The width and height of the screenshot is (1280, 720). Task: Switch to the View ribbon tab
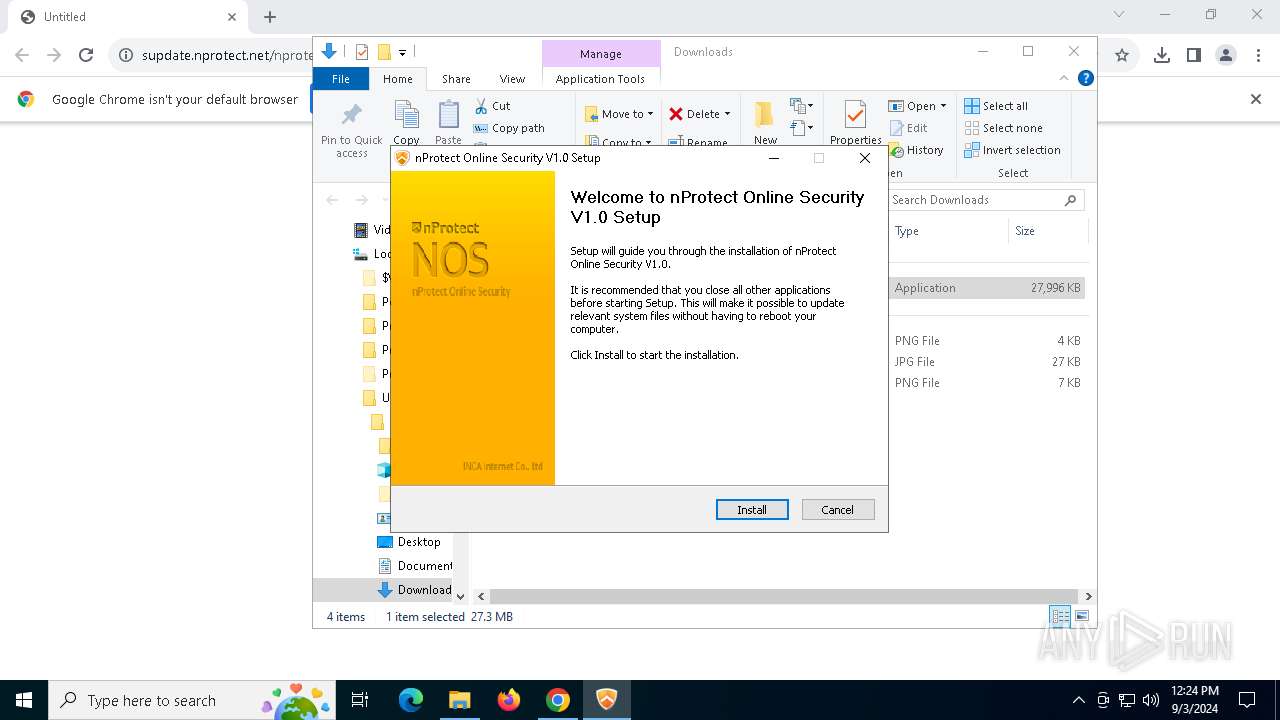coord(512,79)
